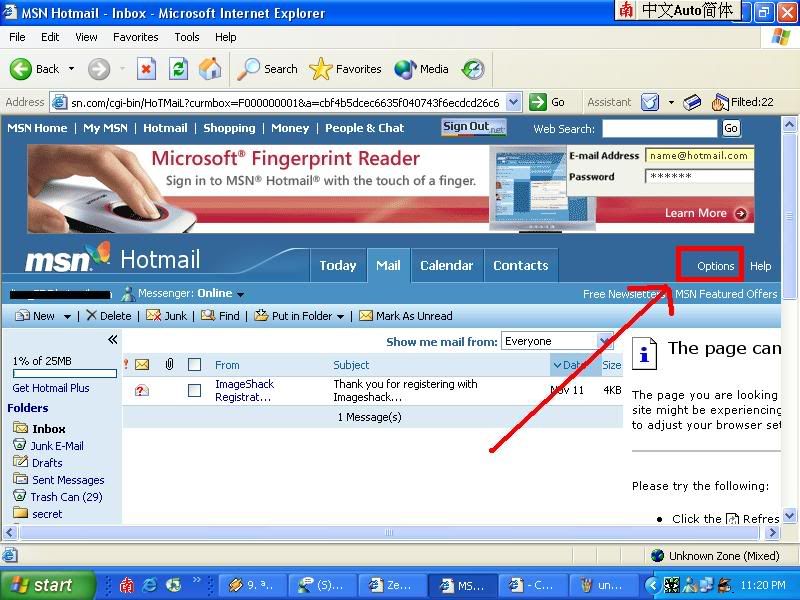Click the Options link
Screen dimensions: 800x600
715,266
